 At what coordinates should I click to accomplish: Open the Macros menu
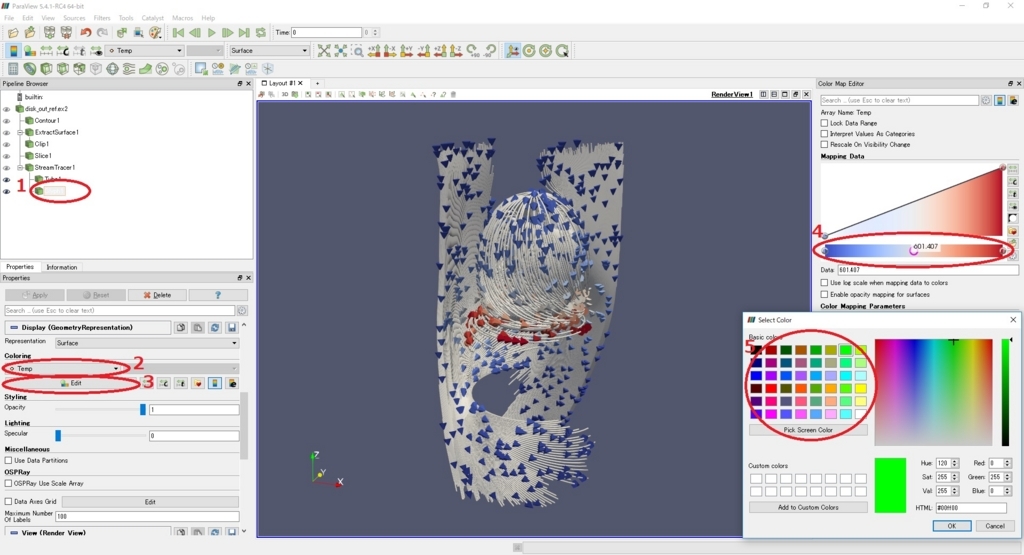(x=182, y=18)
